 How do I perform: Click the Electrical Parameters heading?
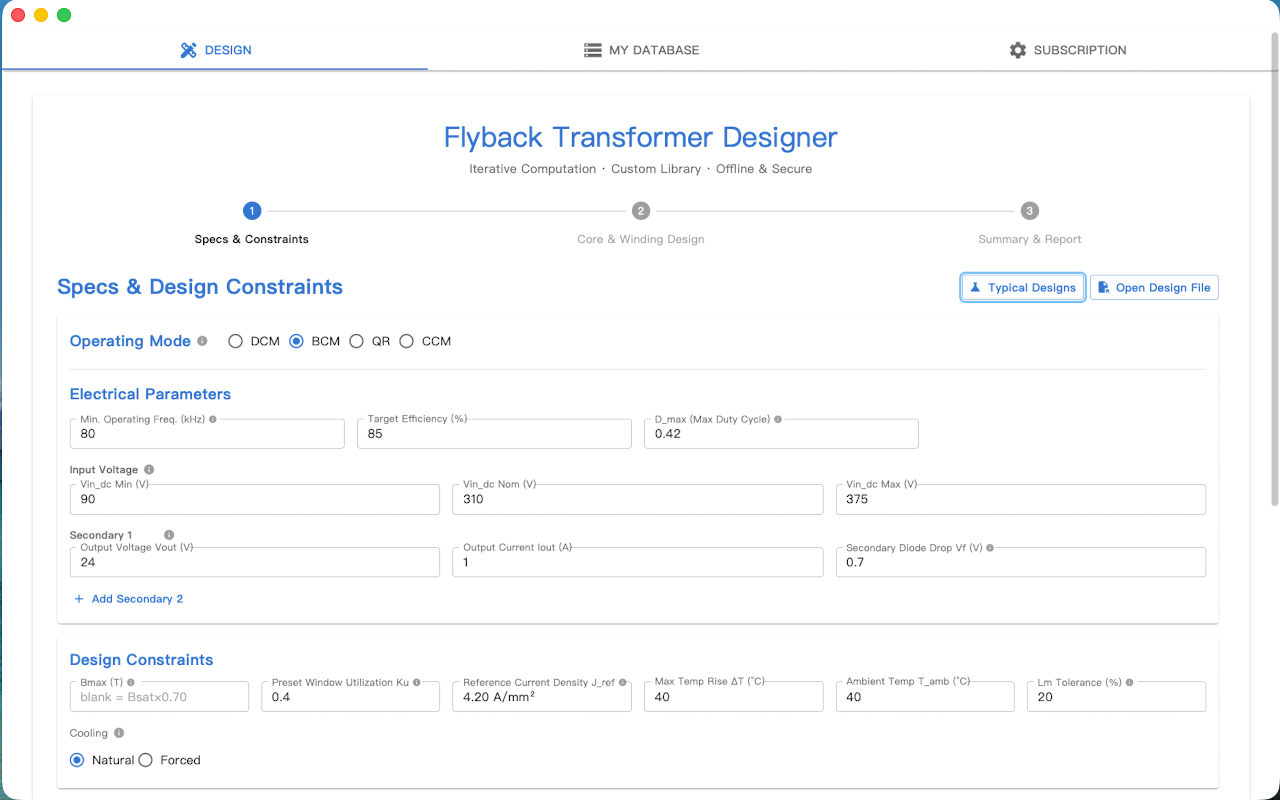pyautogui.click(x=150, y=394)
